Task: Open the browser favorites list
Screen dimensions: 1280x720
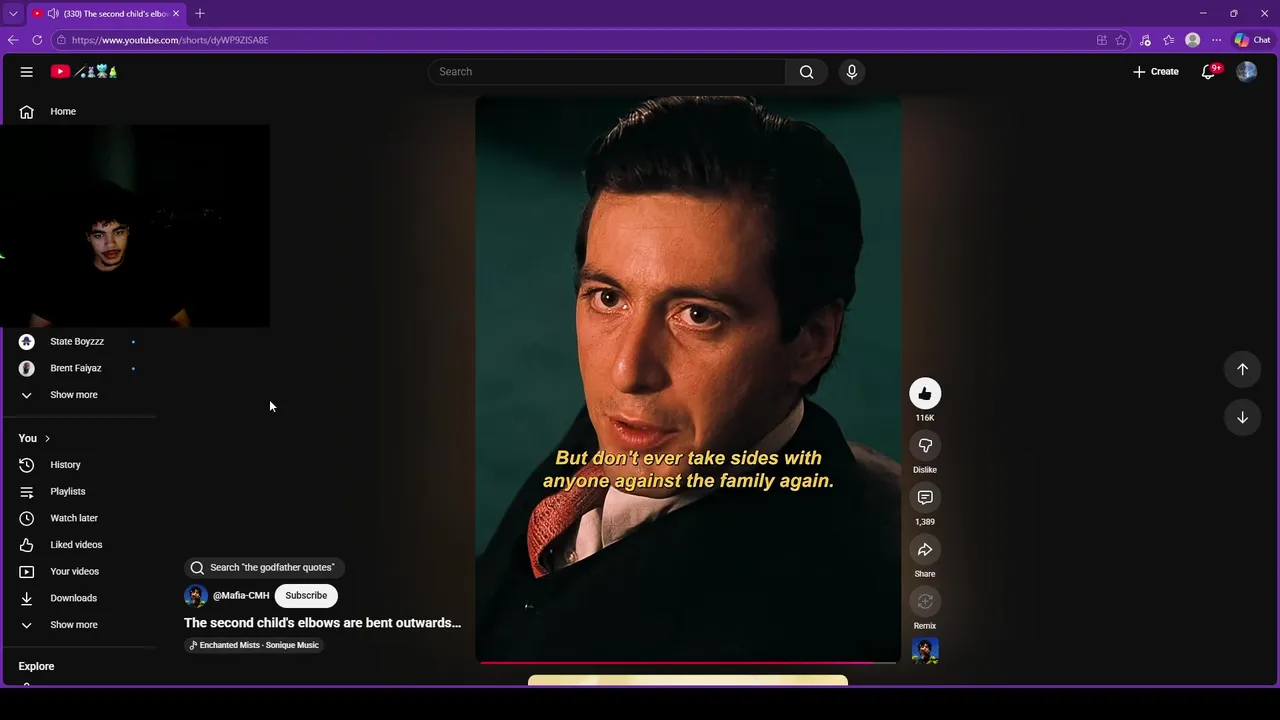Action: (1168, 40)
